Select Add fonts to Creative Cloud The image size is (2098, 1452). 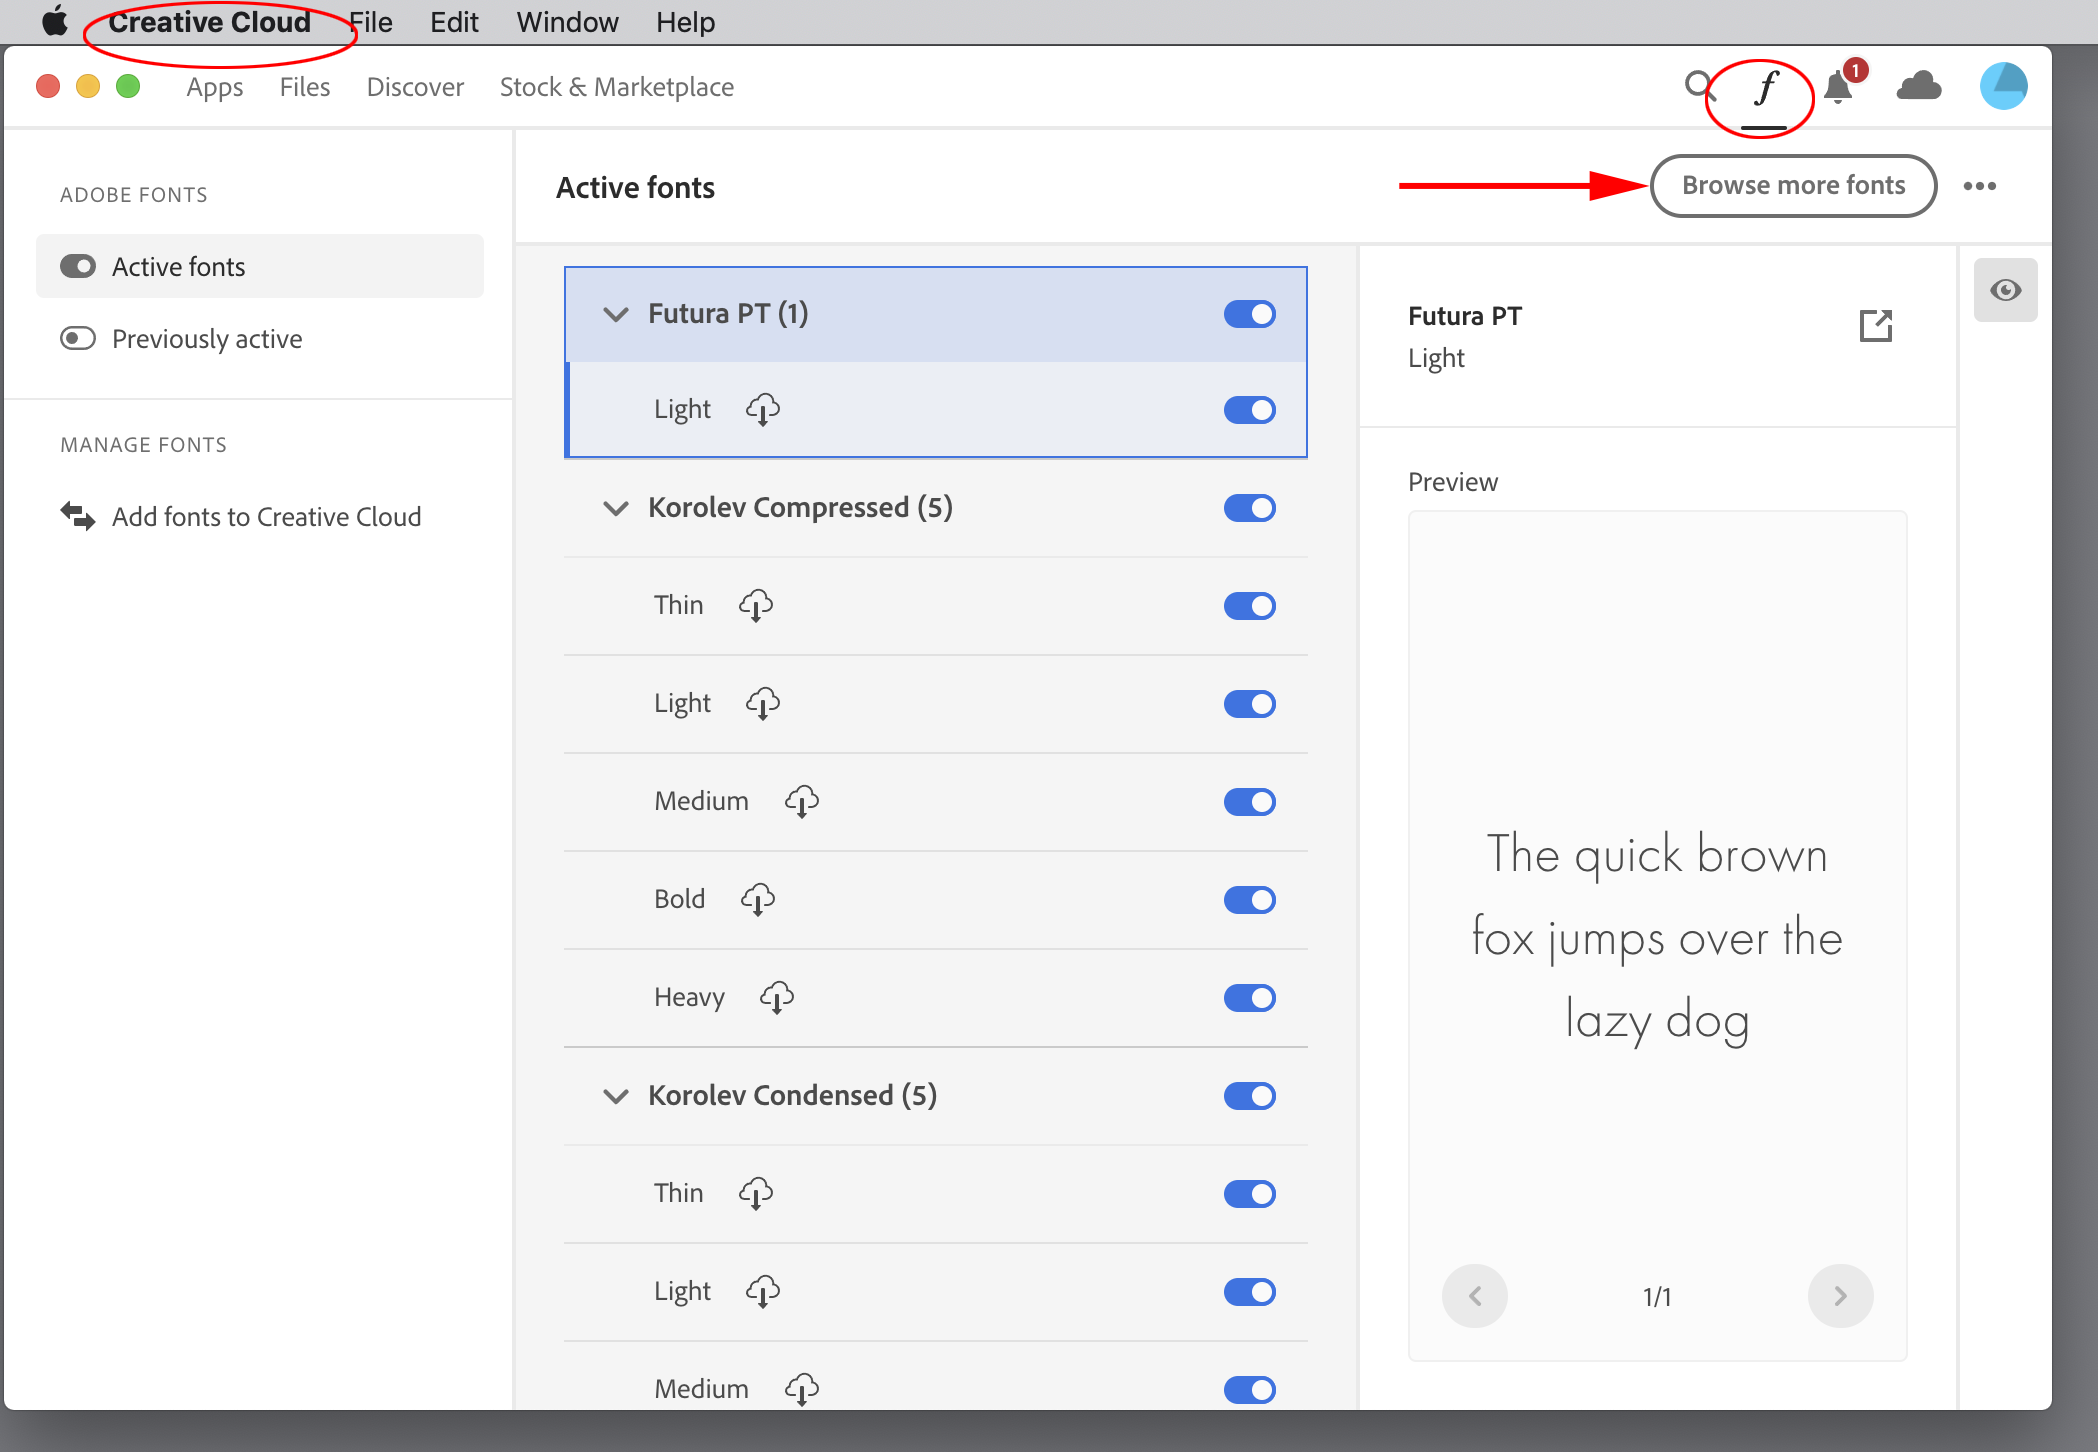[x=265, y=516]
